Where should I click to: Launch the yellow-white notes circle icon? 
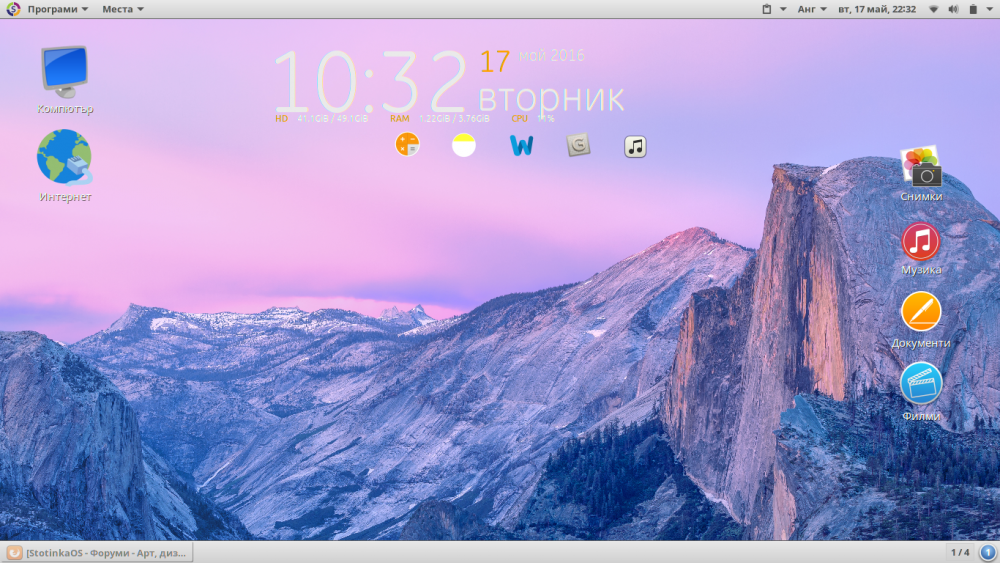coord(464,145)
